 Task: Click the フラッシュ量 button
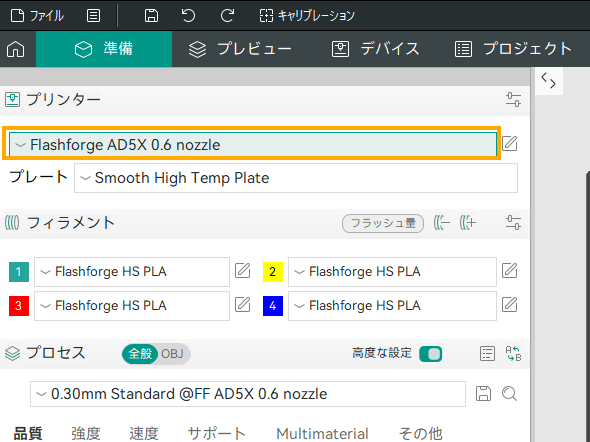[x=383, y=223]
